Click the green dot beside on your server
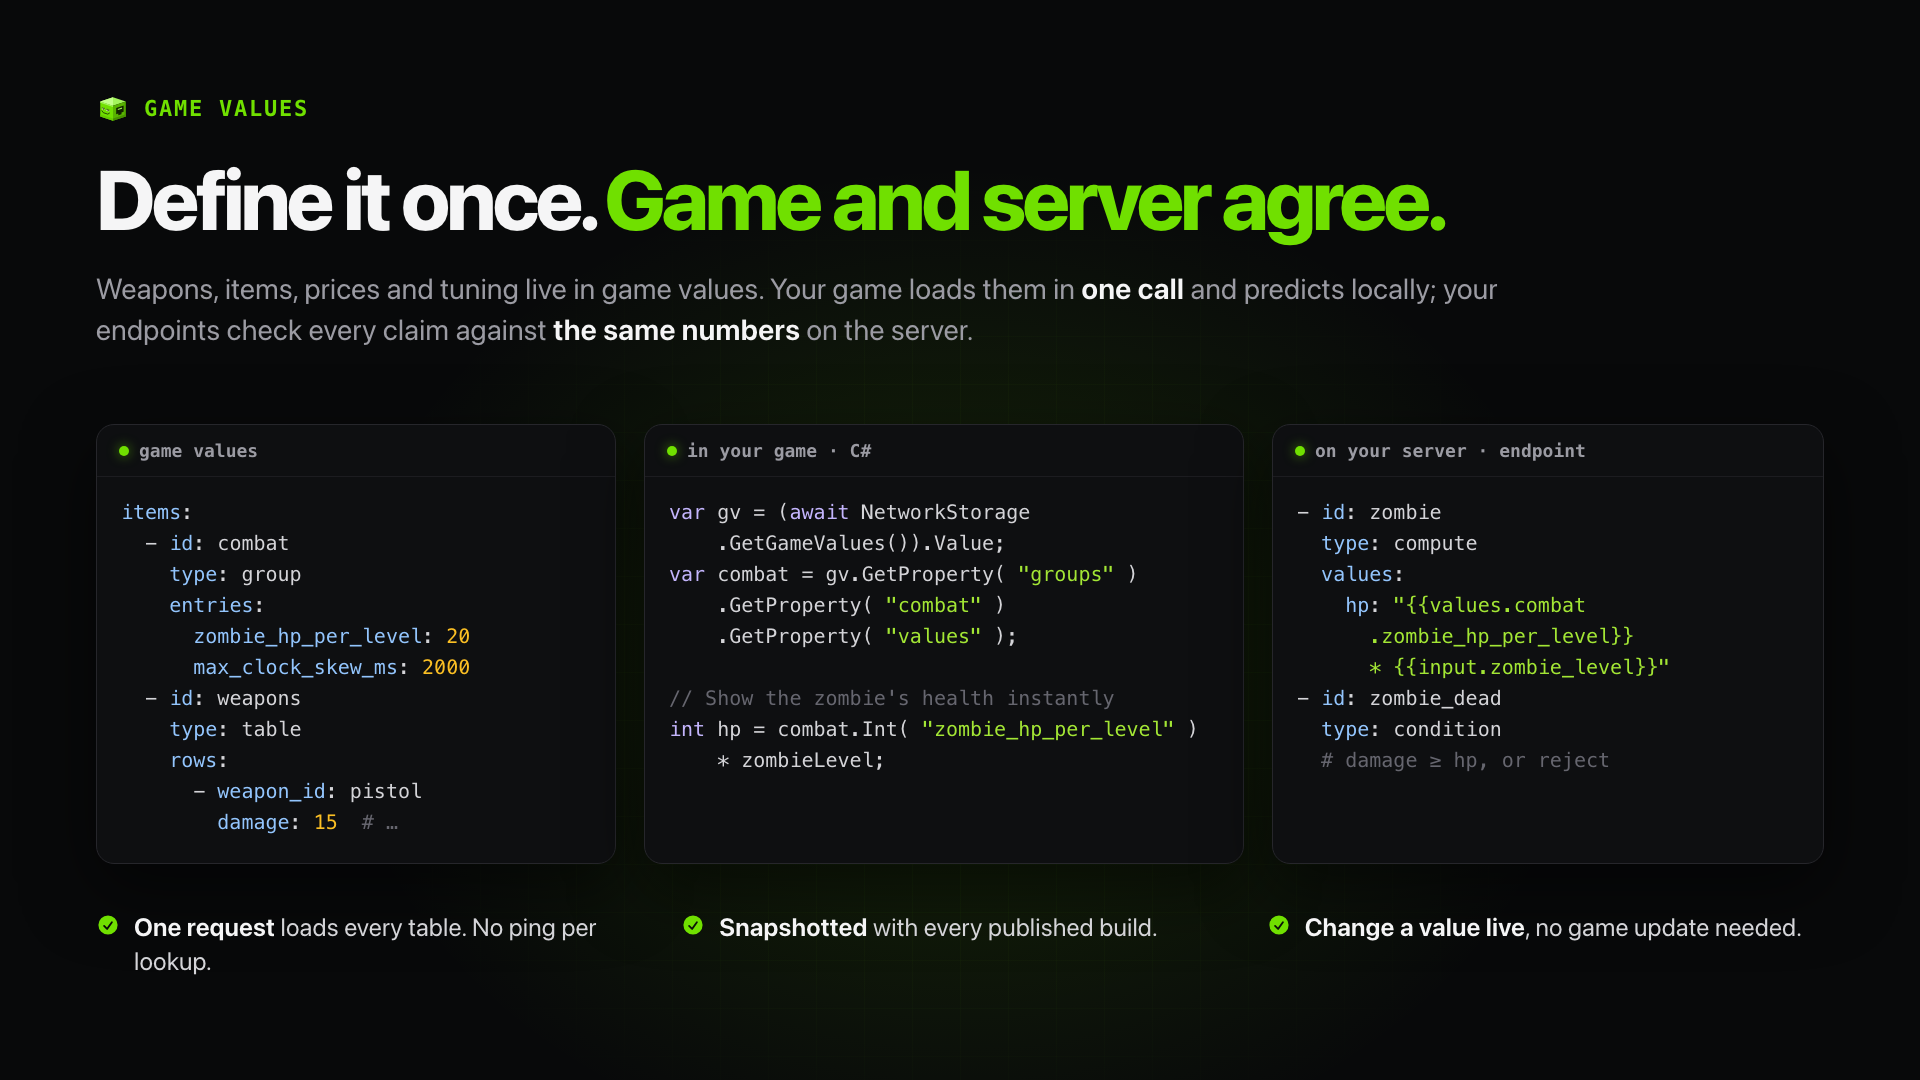The width and height of the screenshot is (1920, 1080). click(x=1300, y=451)
